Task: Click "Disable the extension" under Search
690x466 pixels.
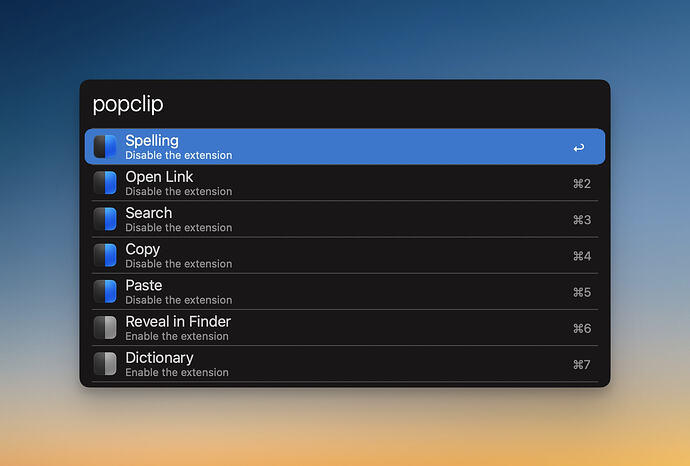Action: (x=179, y=227)
